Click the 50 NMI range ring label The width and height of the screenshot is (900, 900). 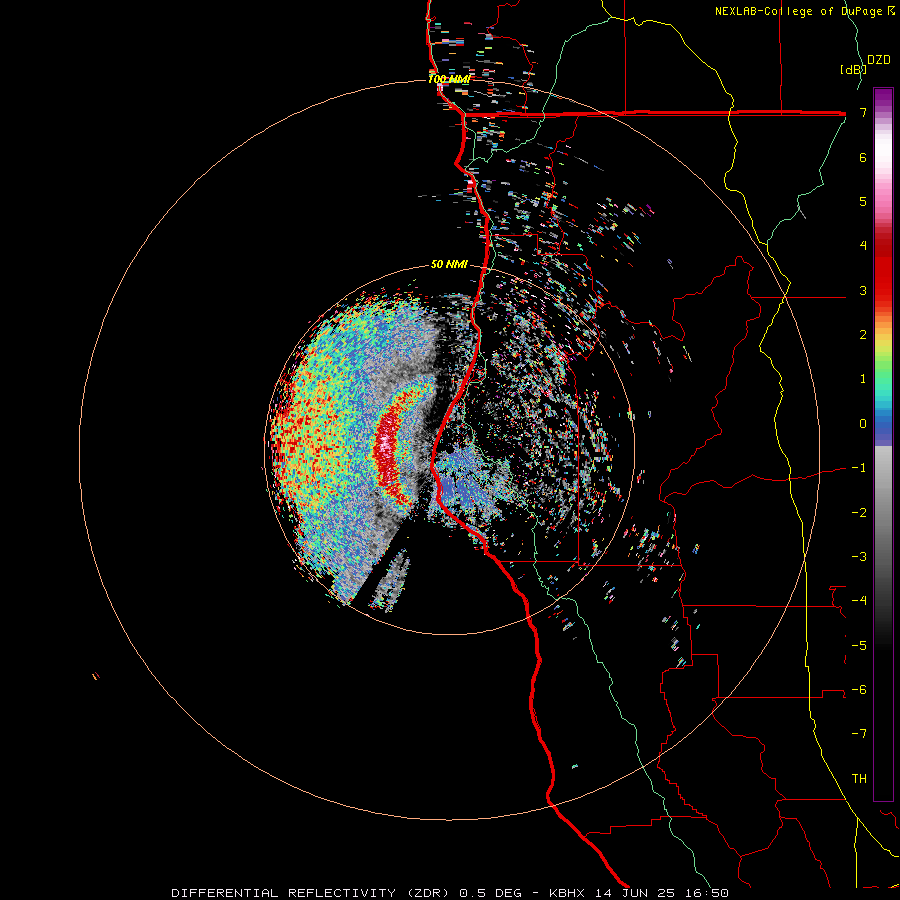(x=449, y=264)
